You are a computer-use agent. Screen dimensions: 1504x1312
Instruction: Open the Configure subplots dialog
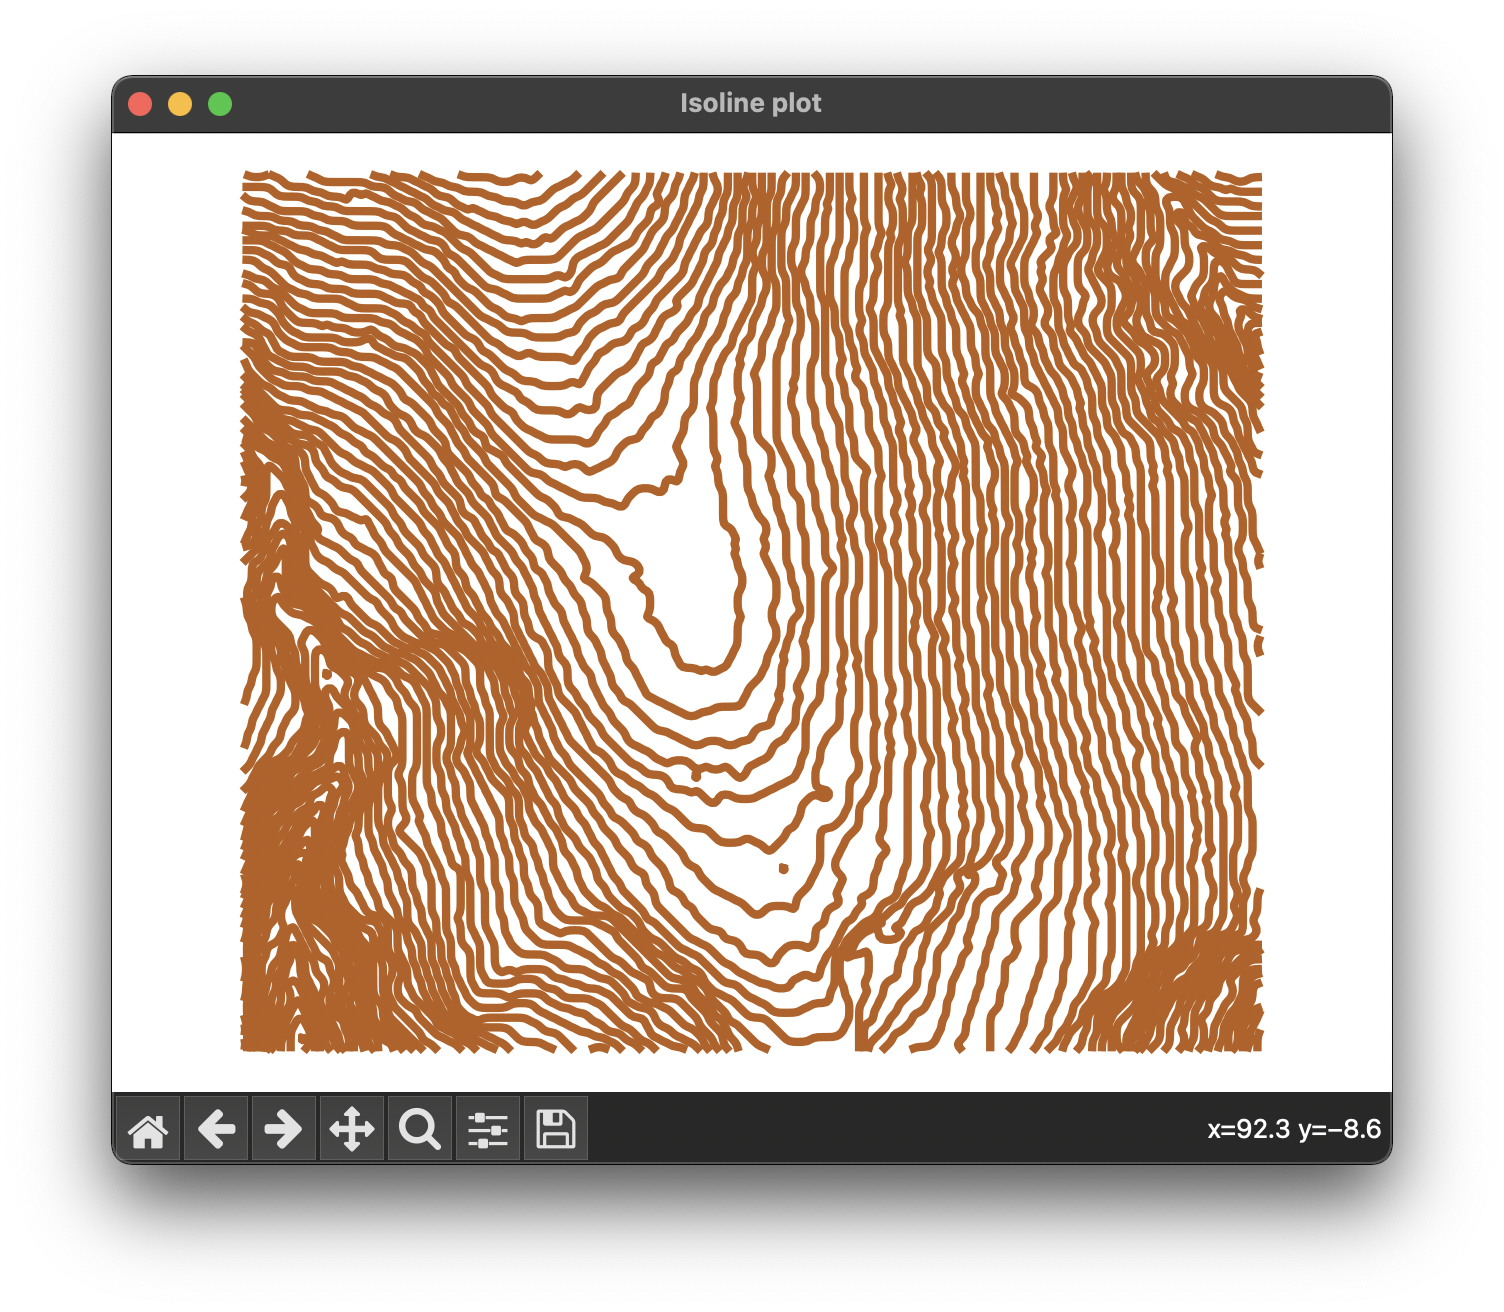click(488, 1130)
